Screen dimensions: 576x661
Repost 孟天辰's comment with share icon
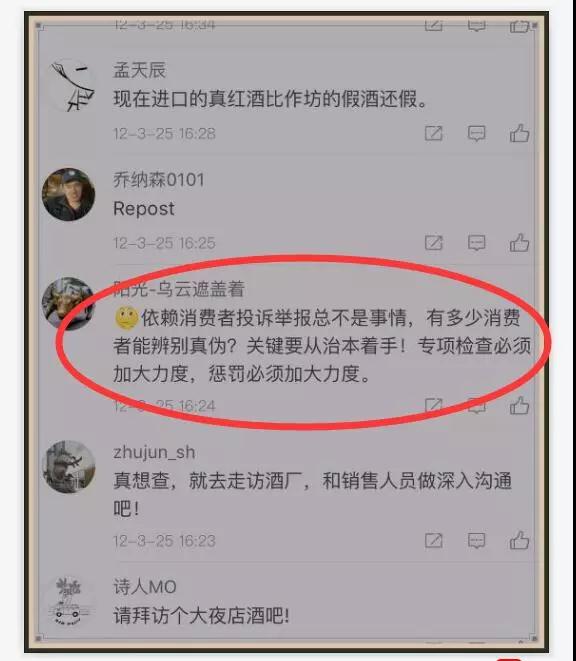(x=433, y=133)
